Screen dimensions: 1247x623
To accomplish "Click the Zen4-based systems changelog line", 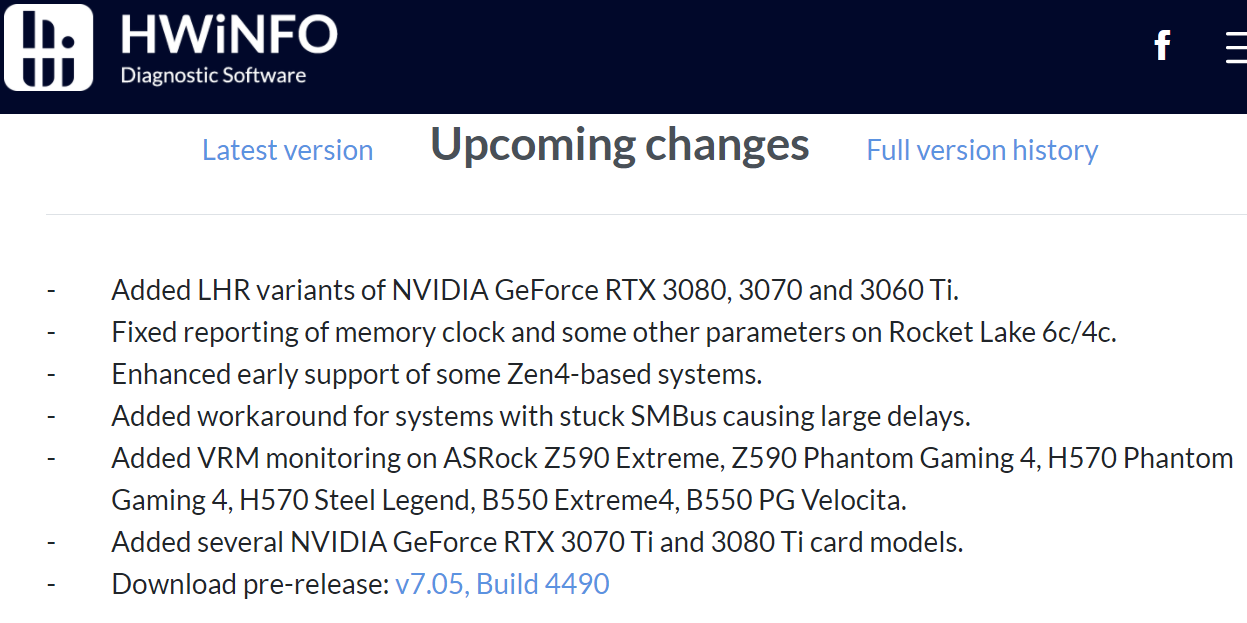I will [x=437, y=374].
